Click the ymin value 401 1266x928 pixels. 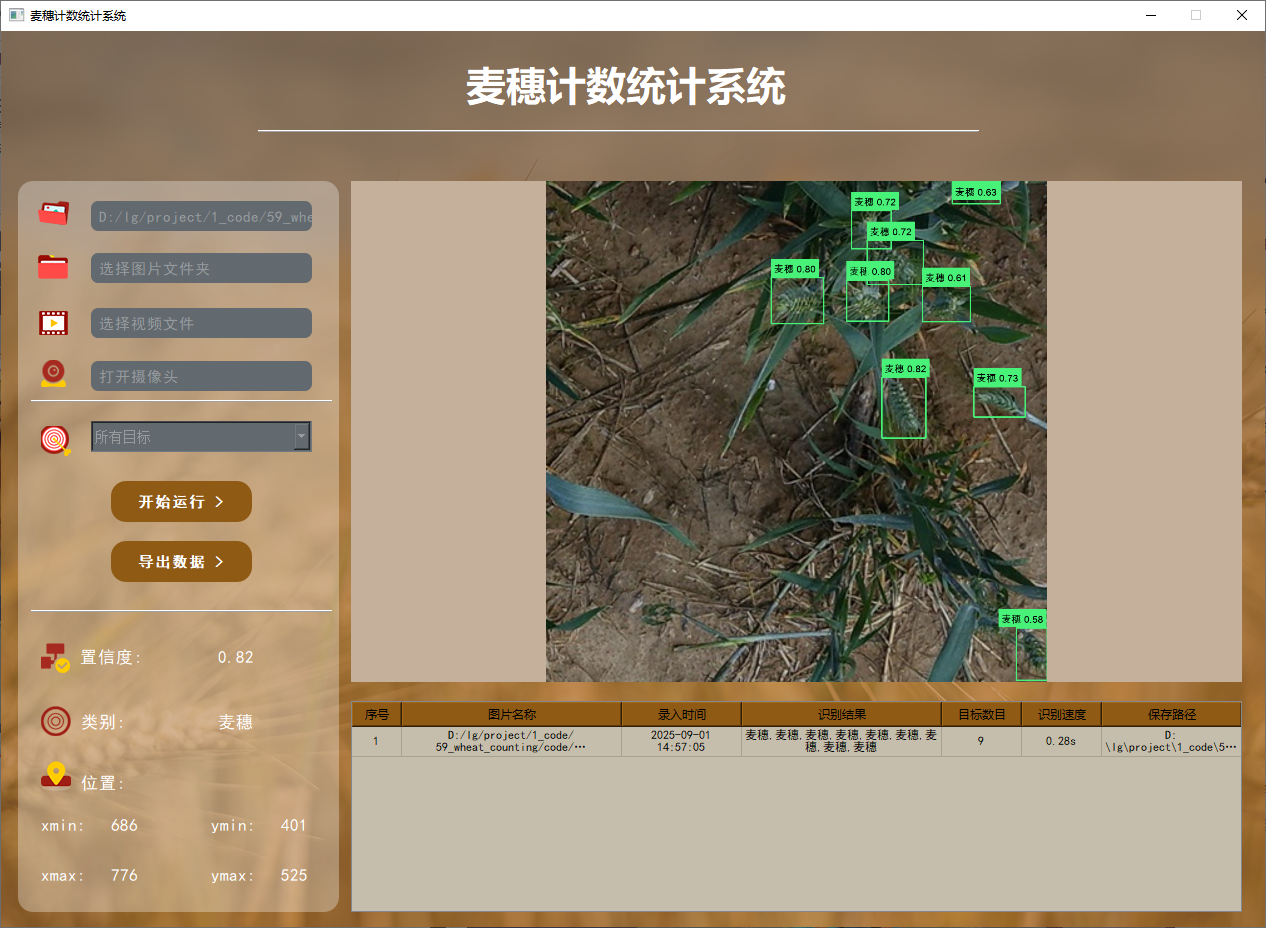293,825
